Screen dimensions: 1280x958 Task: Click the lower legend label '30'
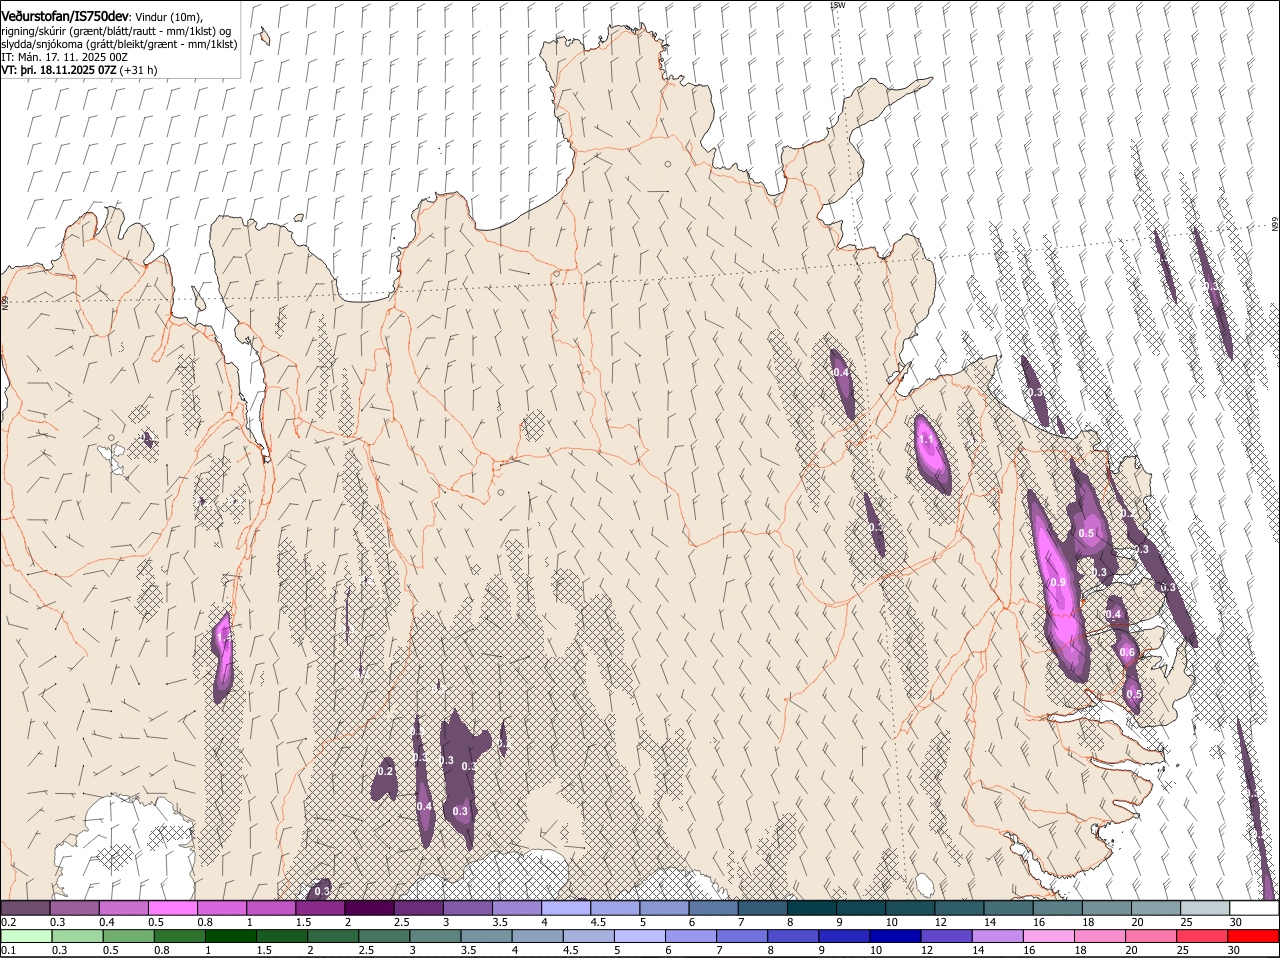1233,950
